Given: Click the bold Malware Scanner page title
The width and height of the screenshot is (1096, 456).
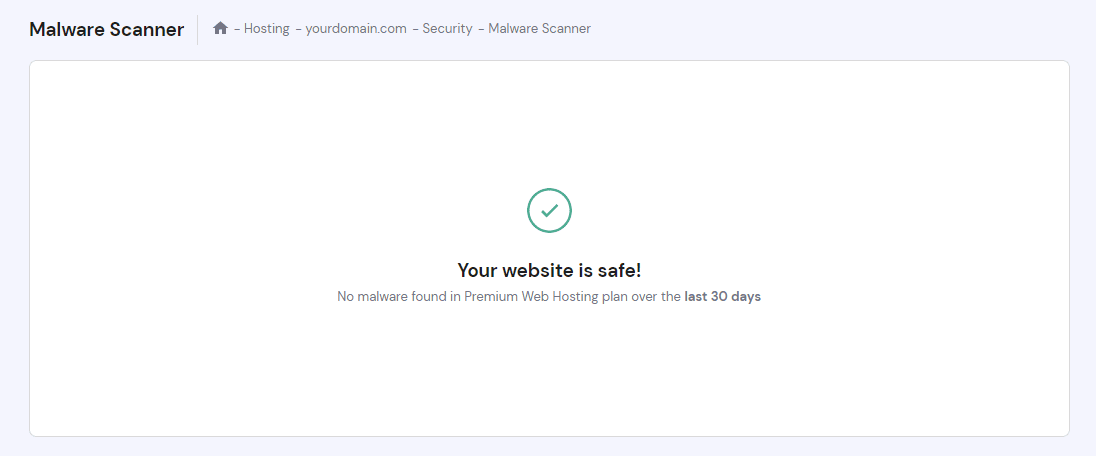Looking at the screenshot, I should (x=107, y=30).
